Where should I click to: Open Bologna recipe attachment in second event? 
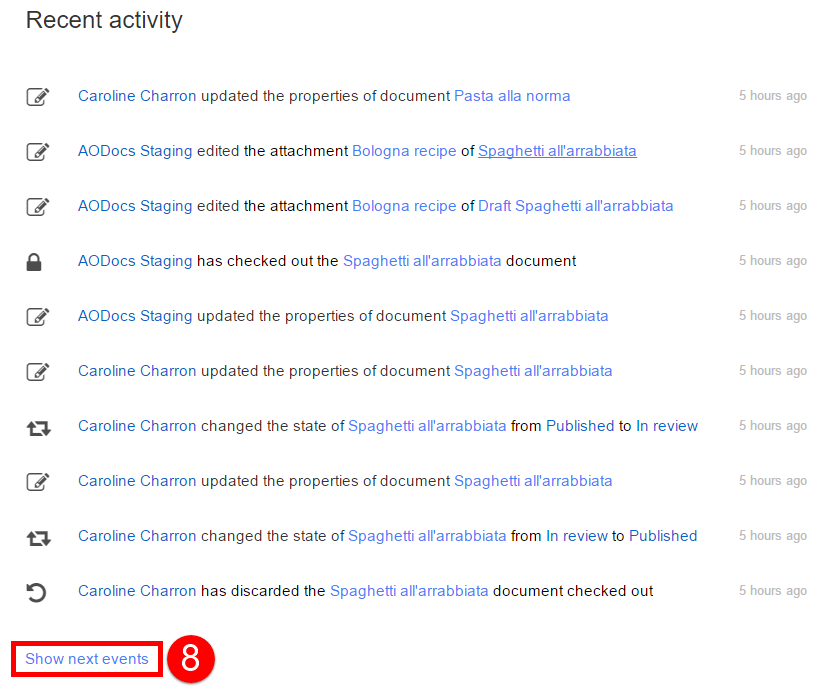click(404, 151)
